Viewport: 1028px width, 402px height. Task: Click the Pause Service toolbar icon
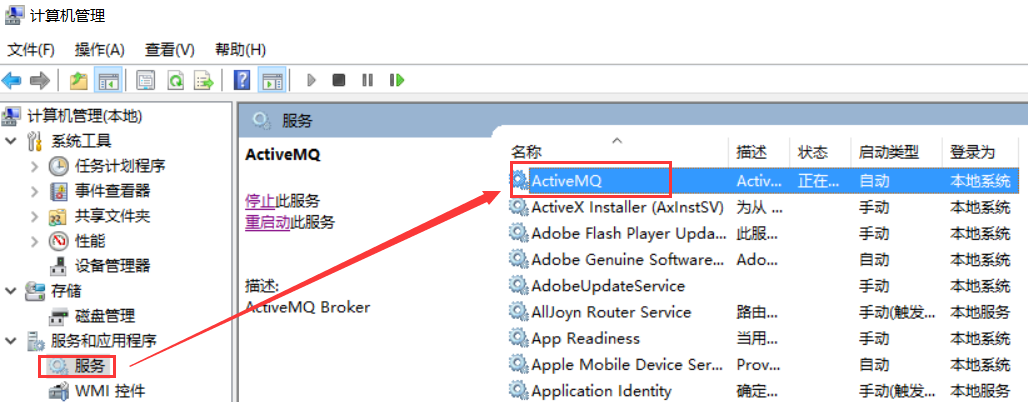coord(367,81)
